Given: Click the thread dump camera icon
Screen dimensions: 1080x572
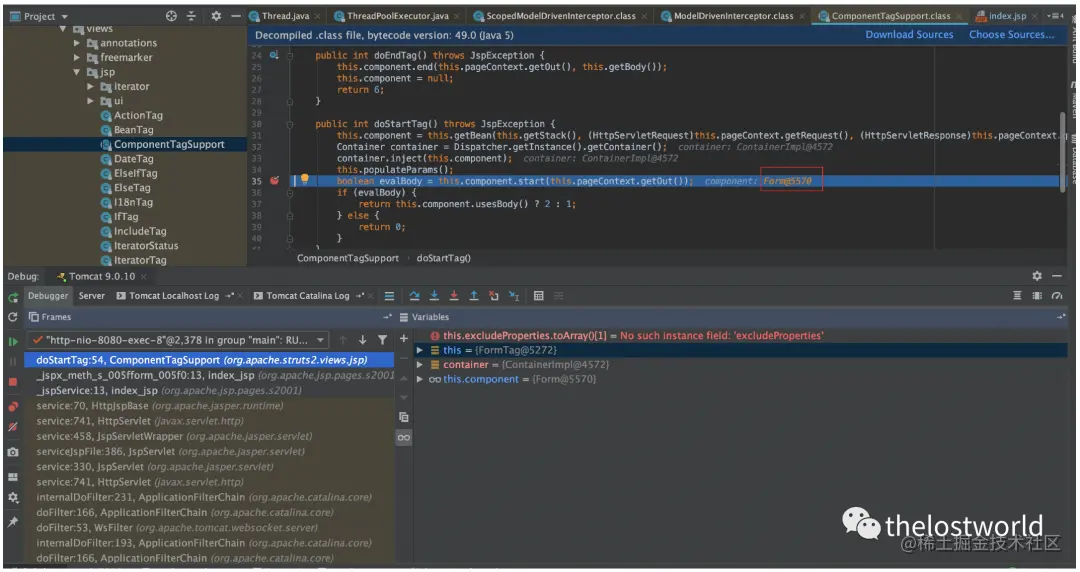Looking at the screenshot, I should (x=12, y=452).
